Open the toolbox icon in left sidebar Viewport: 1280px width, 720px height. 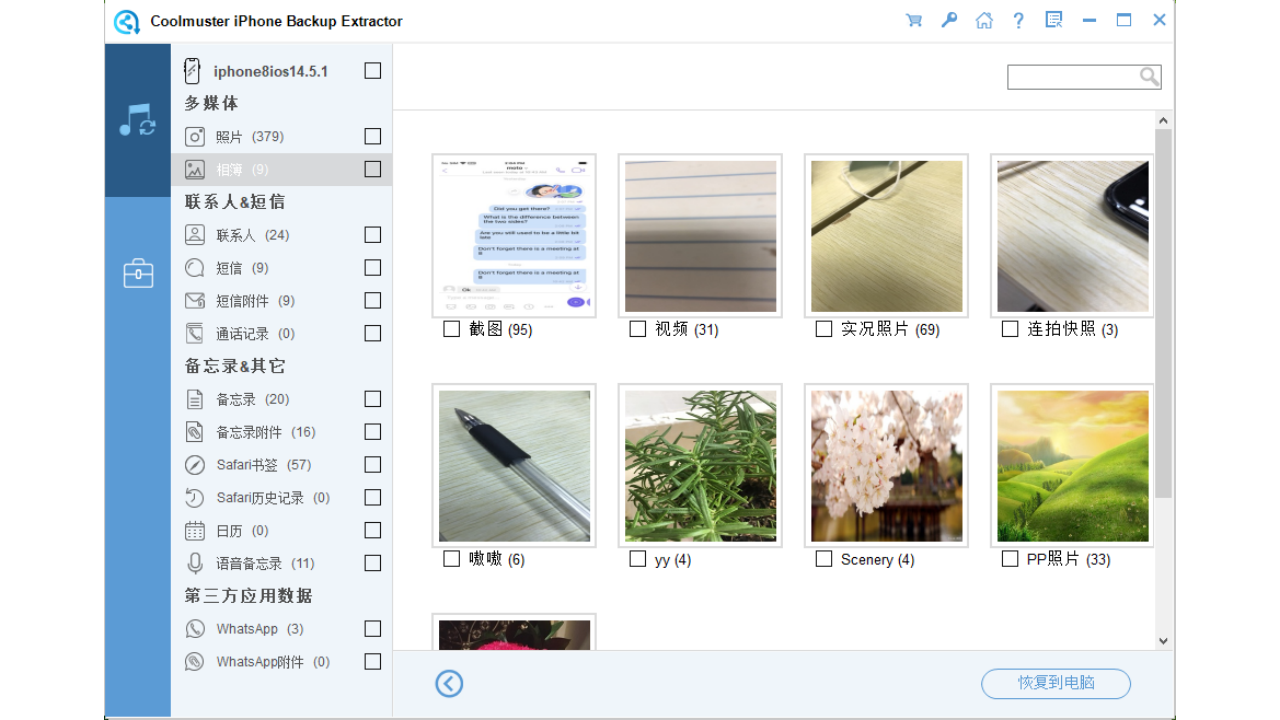click(137, 272)
